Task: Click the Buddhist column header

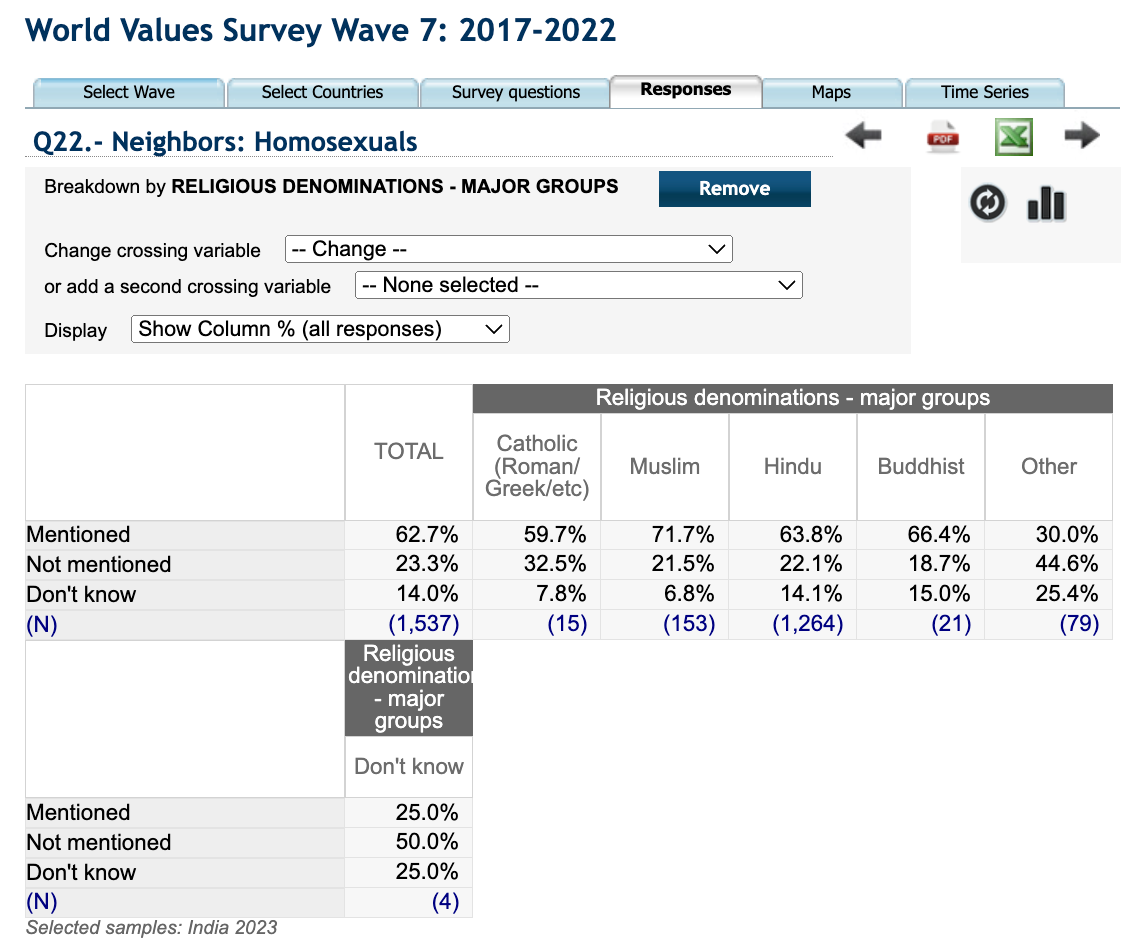Action: tap(921, 466)
